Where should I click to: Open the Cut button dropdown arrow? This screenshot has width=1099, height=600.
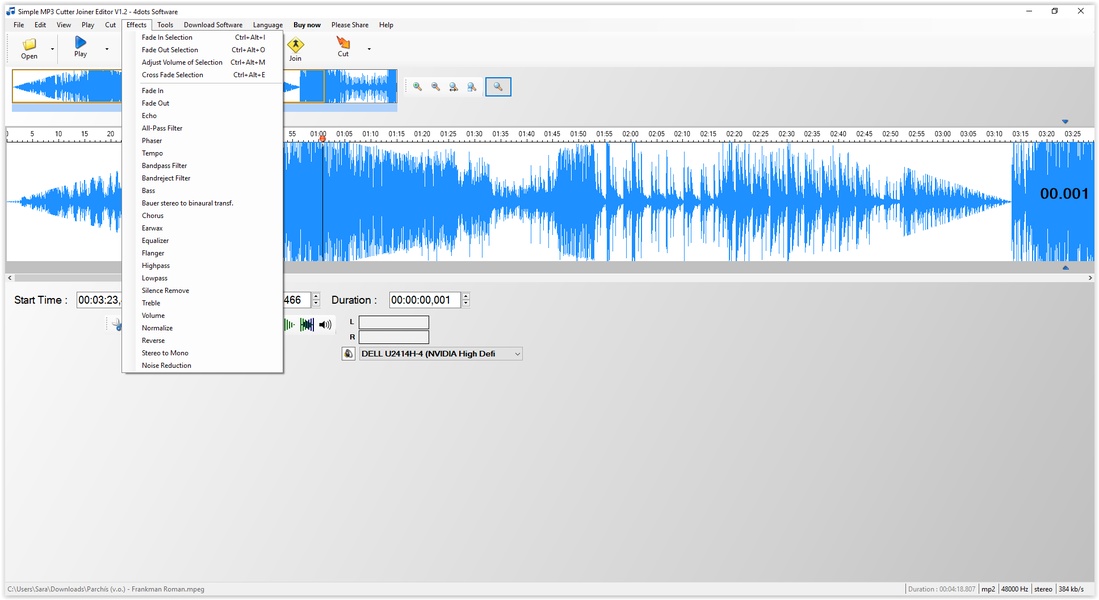point(369,49)
